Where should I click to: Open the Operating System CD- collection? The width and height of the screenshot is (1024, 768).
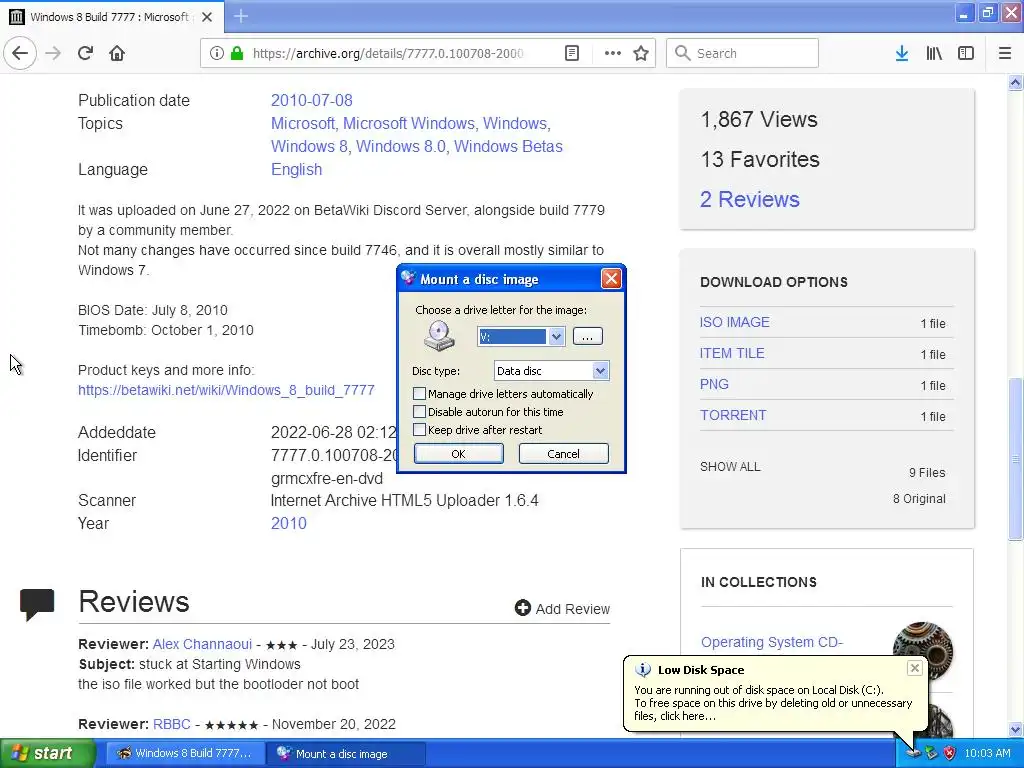point(772,642)
